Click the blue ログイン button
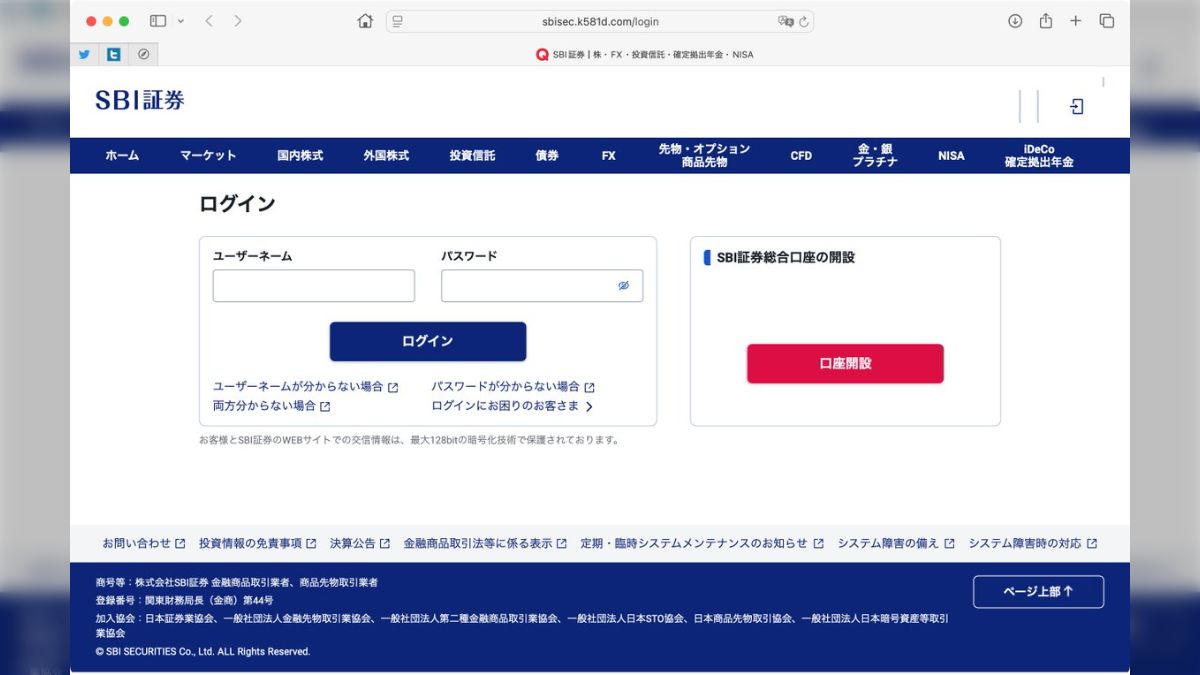This screenshot has width=1200, height=675. tap(428, 341)
